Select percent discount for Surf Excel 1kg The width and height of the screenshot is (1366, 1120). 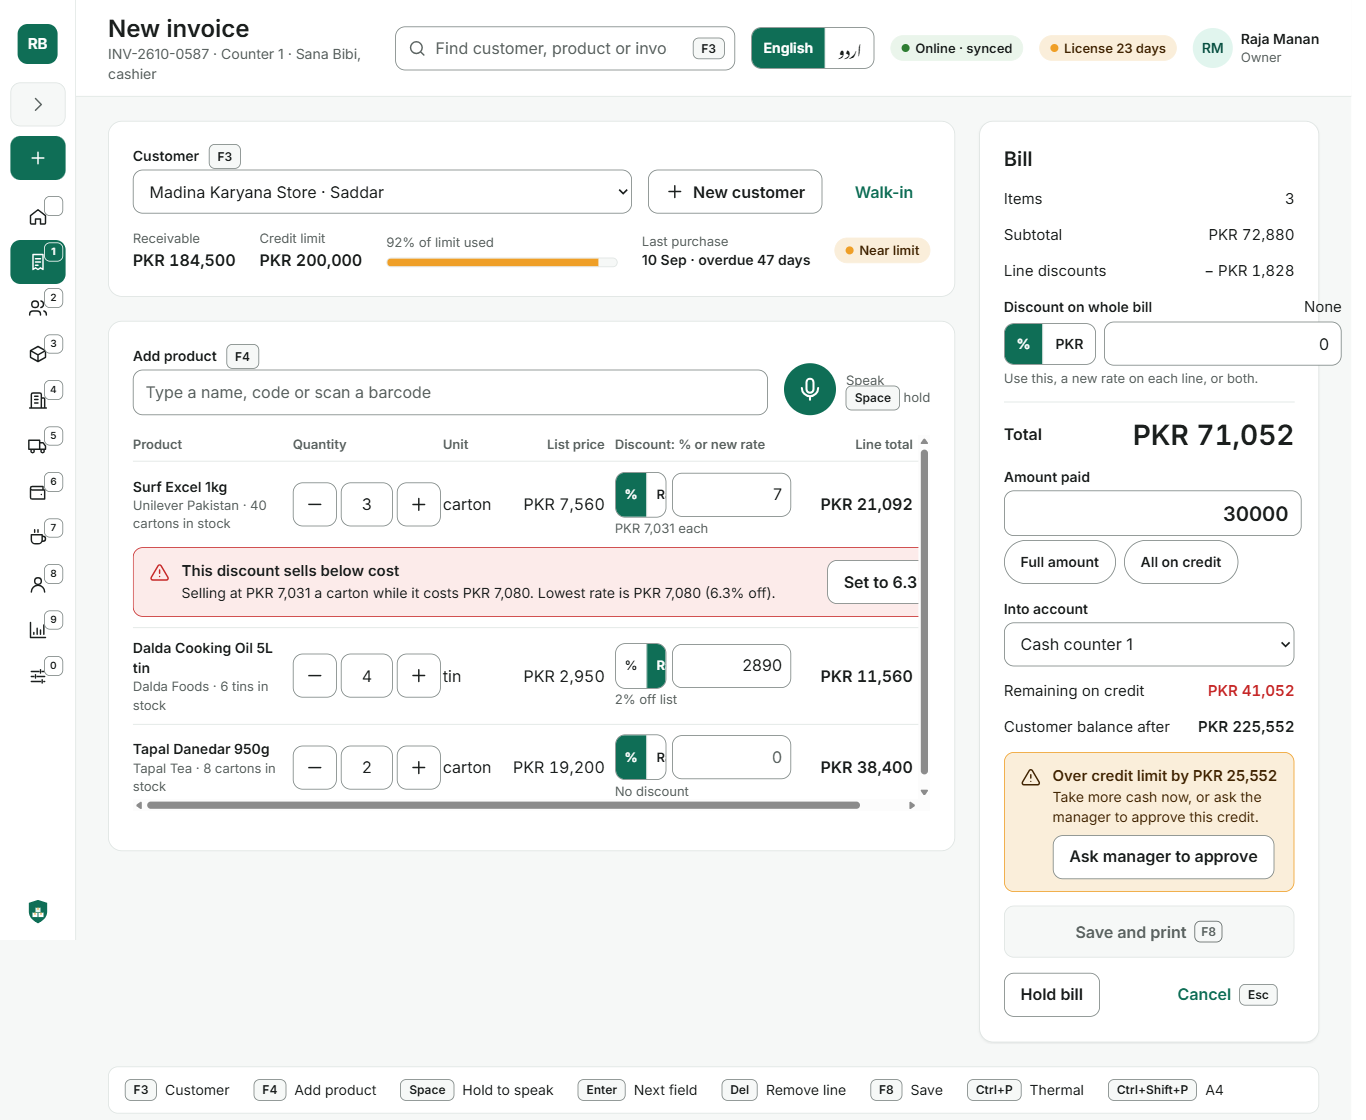[631, 495]
